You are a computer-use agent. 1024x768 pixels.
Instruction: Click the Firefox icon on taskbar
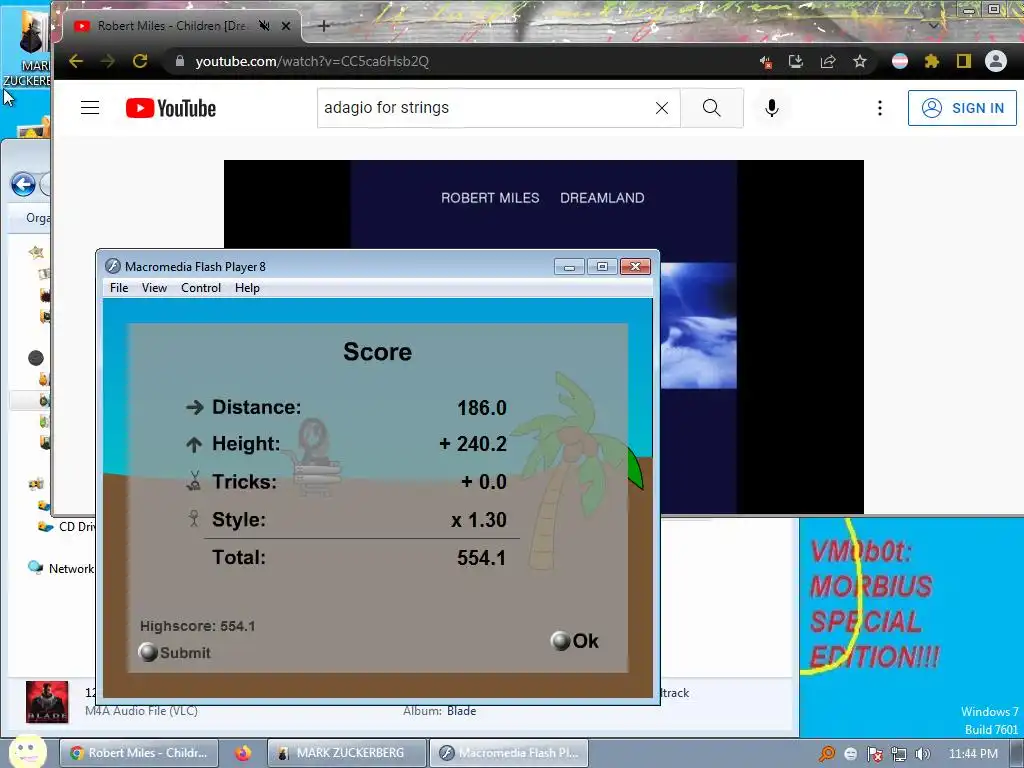(243, 753)
